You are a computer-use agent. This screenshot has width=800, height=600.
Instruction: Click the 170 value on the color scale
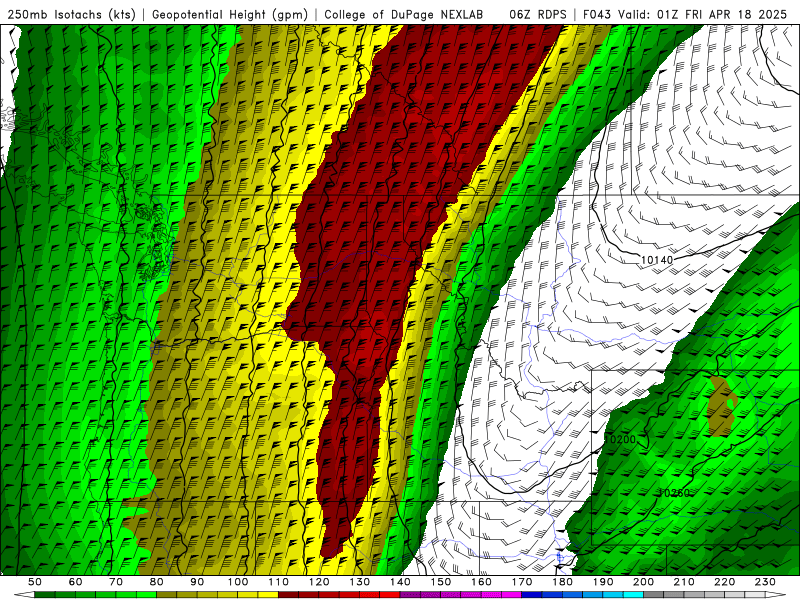(522, 582)
